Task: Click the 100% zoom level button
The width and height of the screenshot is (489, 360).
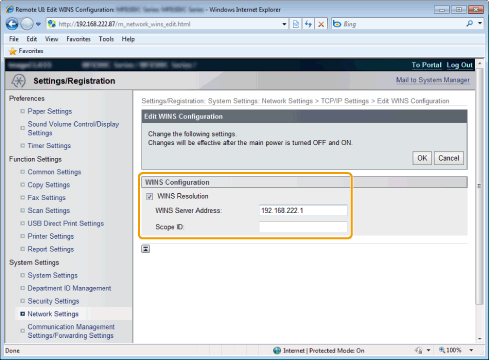Action: [450, 350]
